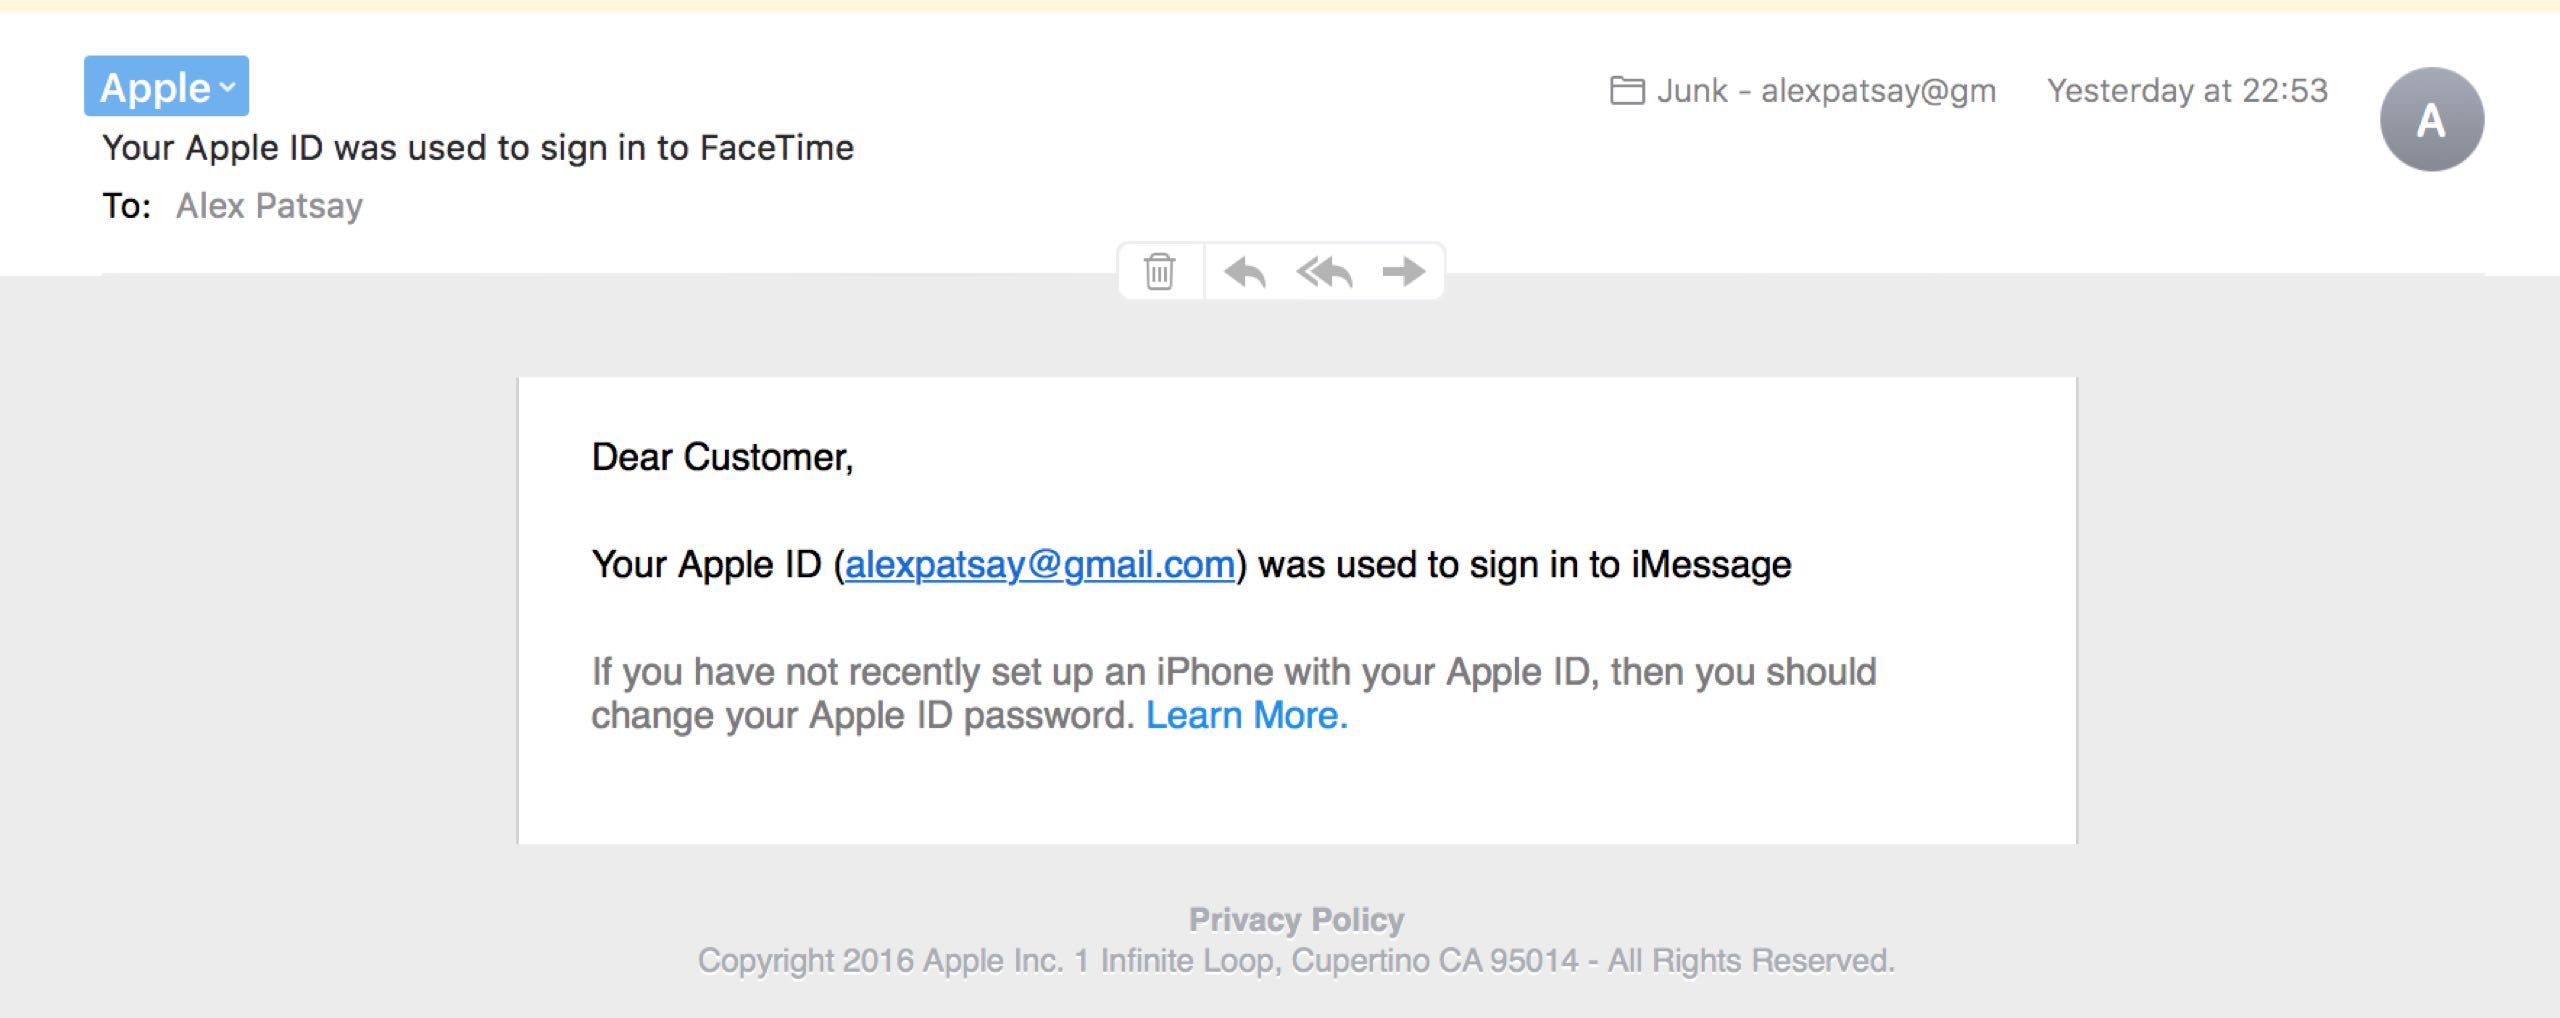Click the Copyright 2016 Apple Inc. footer
The height and width of the screenshot is (1018, 2560).
[x=1296, y=961]
